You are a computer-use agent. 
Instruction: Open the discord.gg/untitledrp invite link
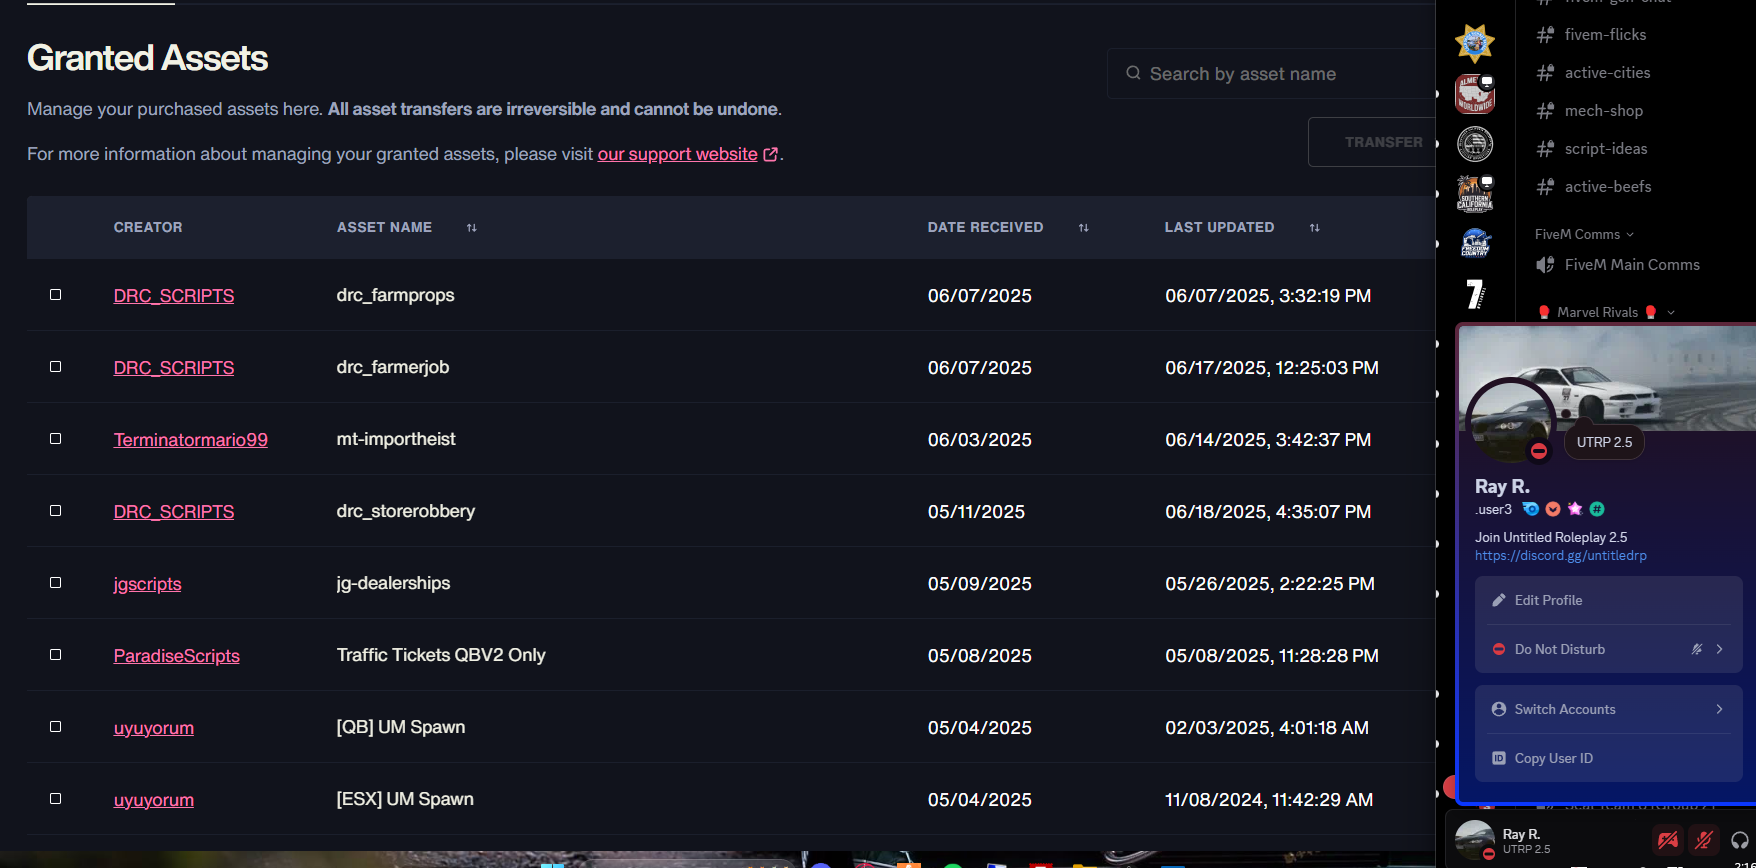[1561, 556]
